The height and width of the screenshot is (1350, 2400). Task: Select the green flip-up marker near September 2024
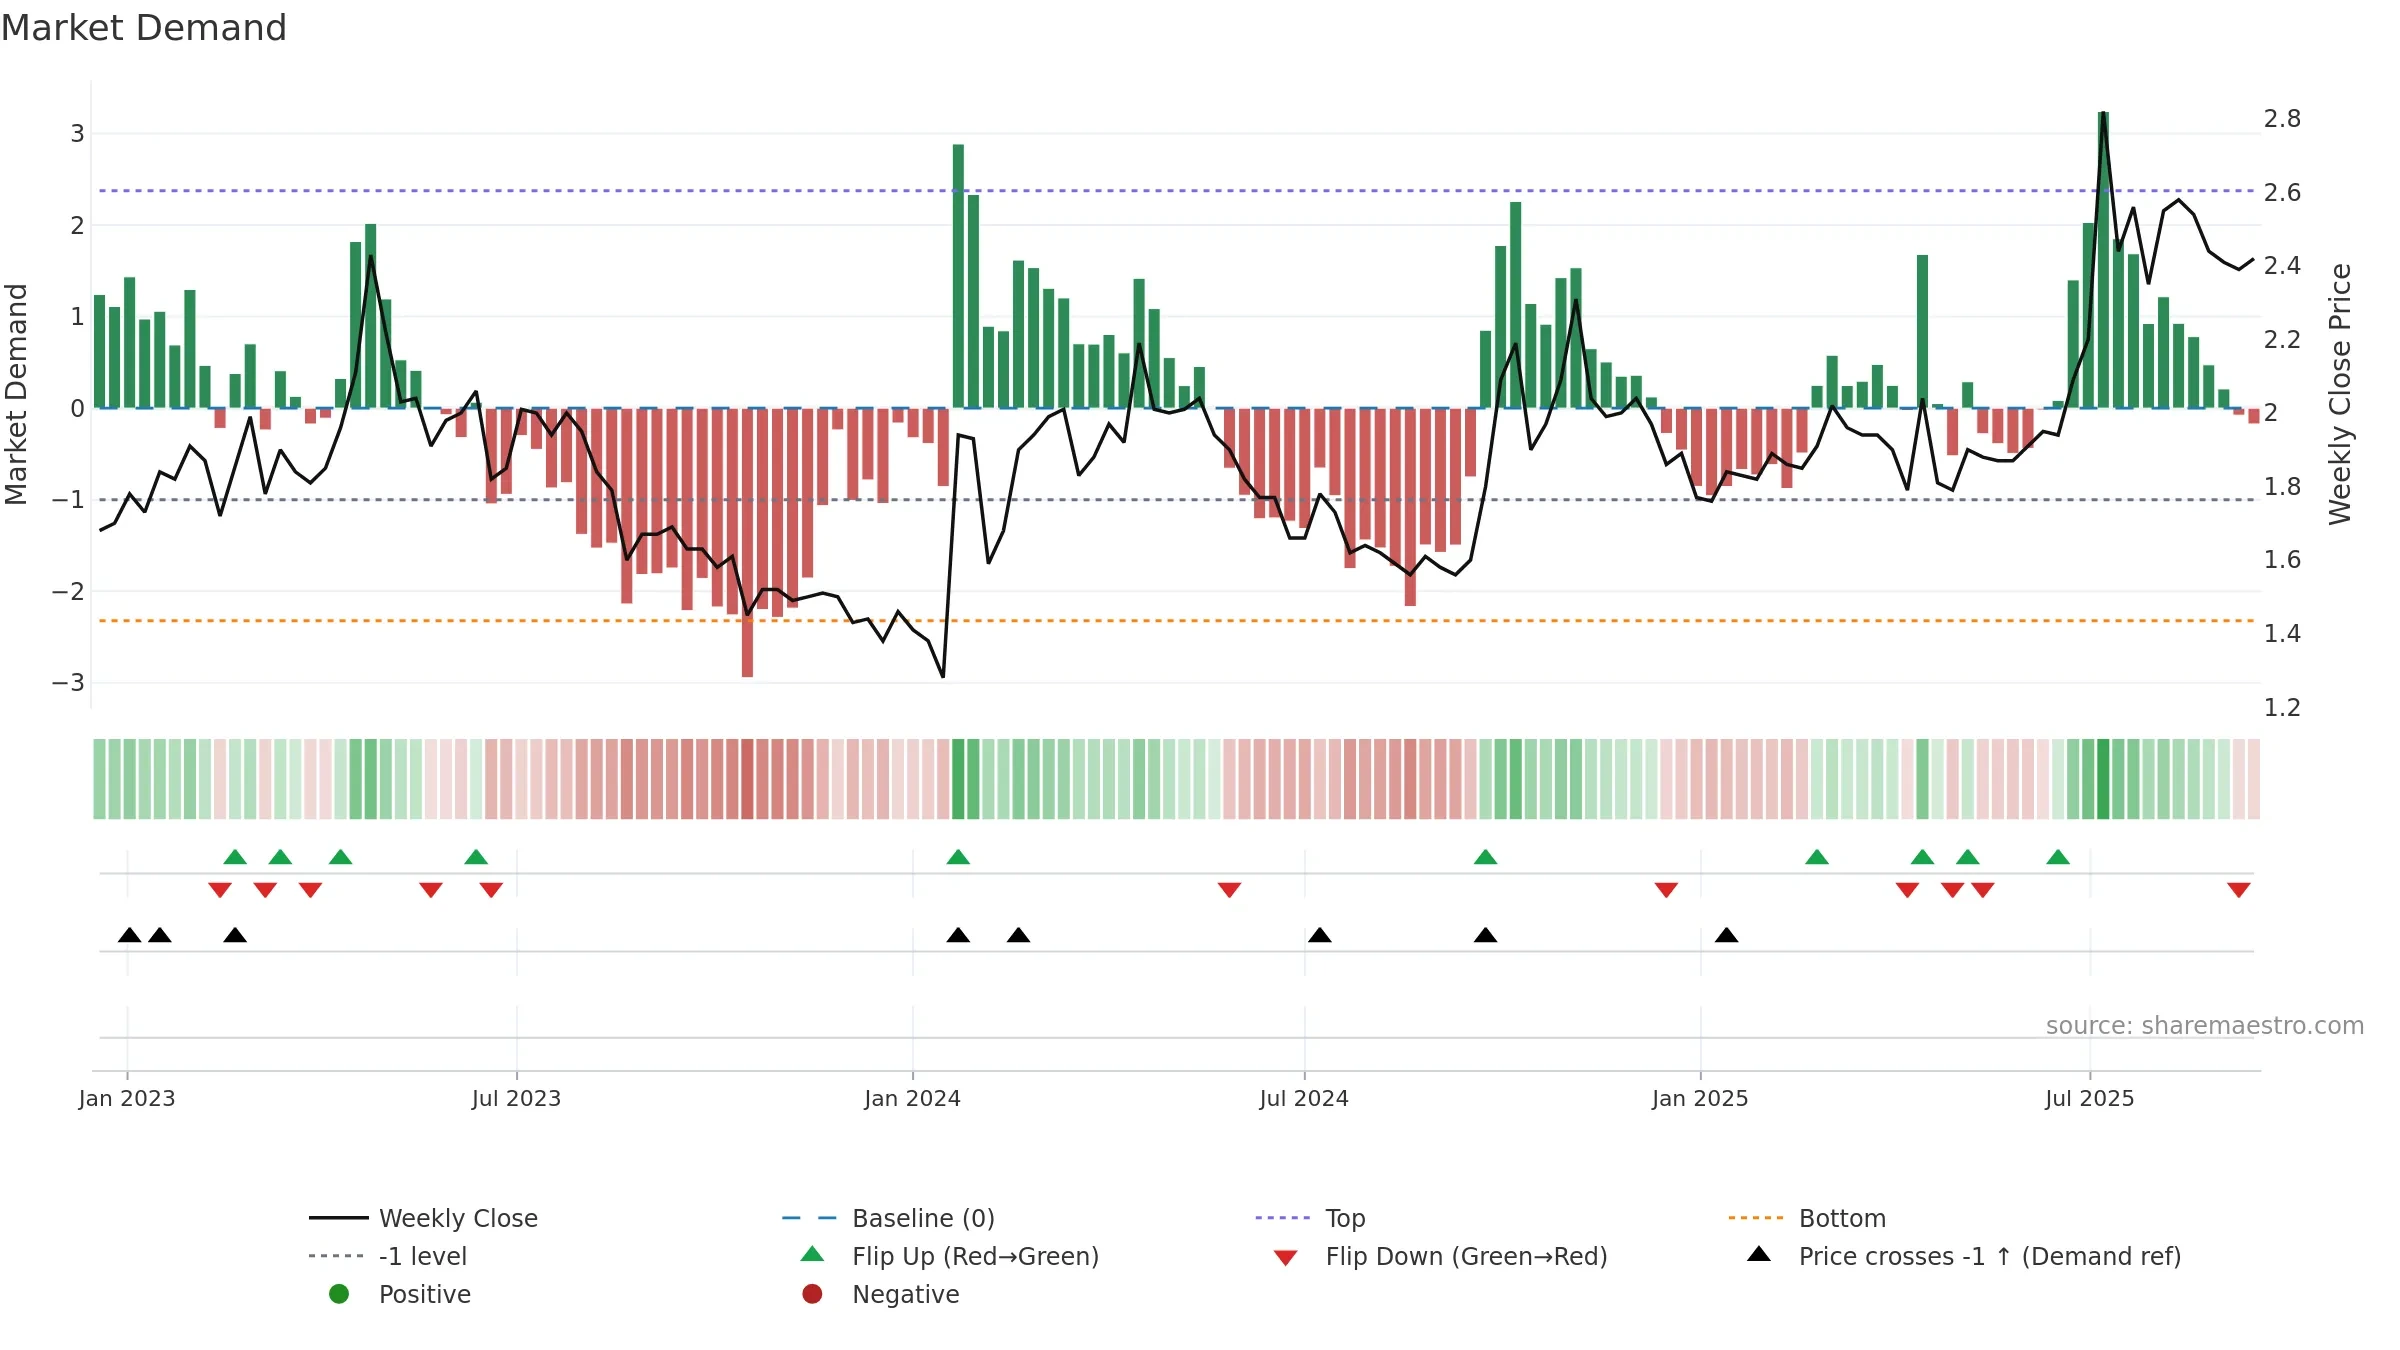coord(1485,857)
